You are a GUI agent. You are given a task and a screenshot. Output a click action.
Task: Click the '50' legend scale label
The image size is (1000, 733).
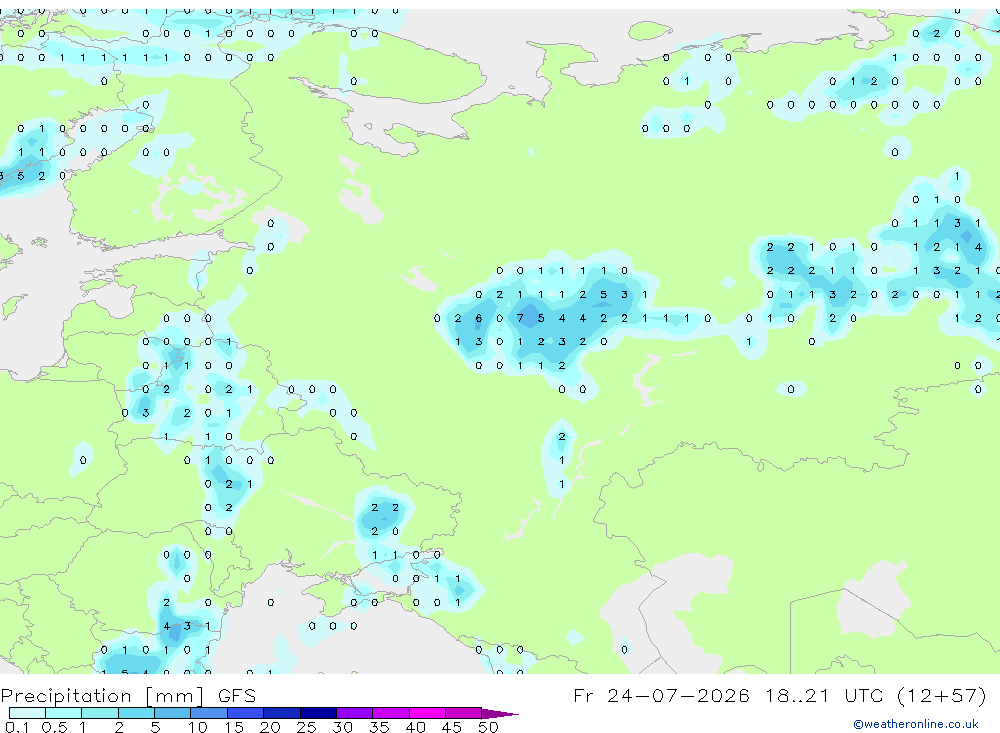[488, 727]
